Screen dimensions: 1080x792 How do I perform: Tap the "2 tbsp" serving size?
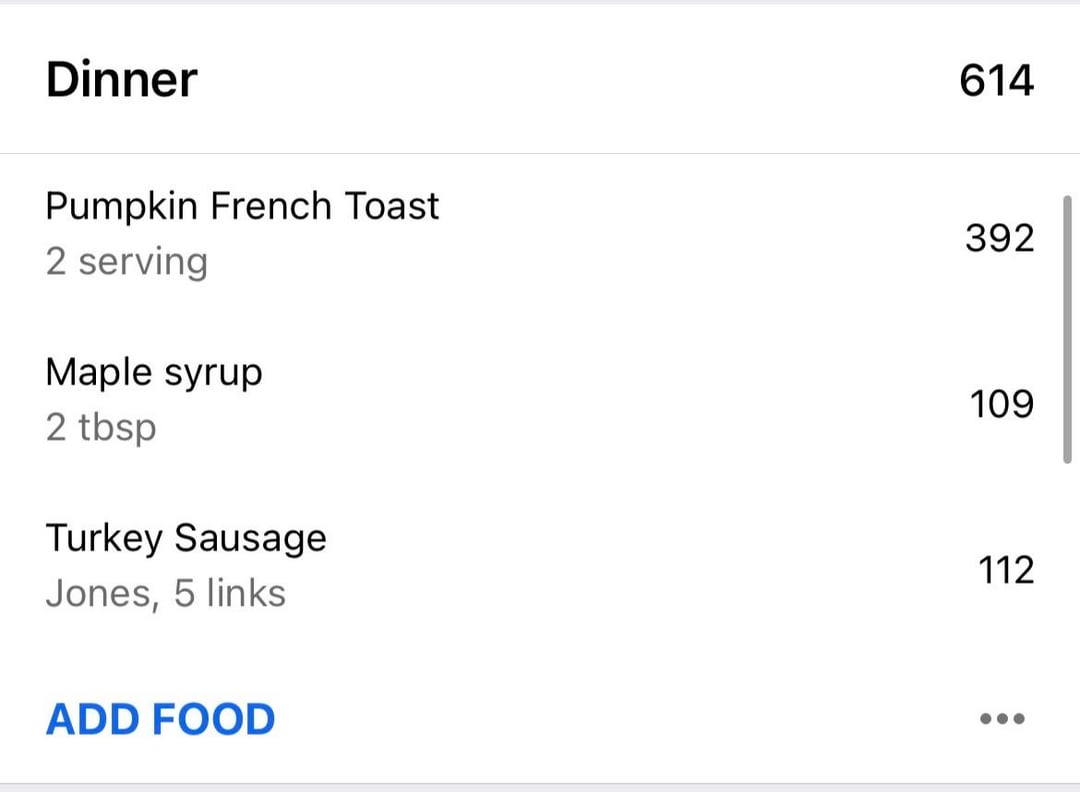tap(101, 428)
